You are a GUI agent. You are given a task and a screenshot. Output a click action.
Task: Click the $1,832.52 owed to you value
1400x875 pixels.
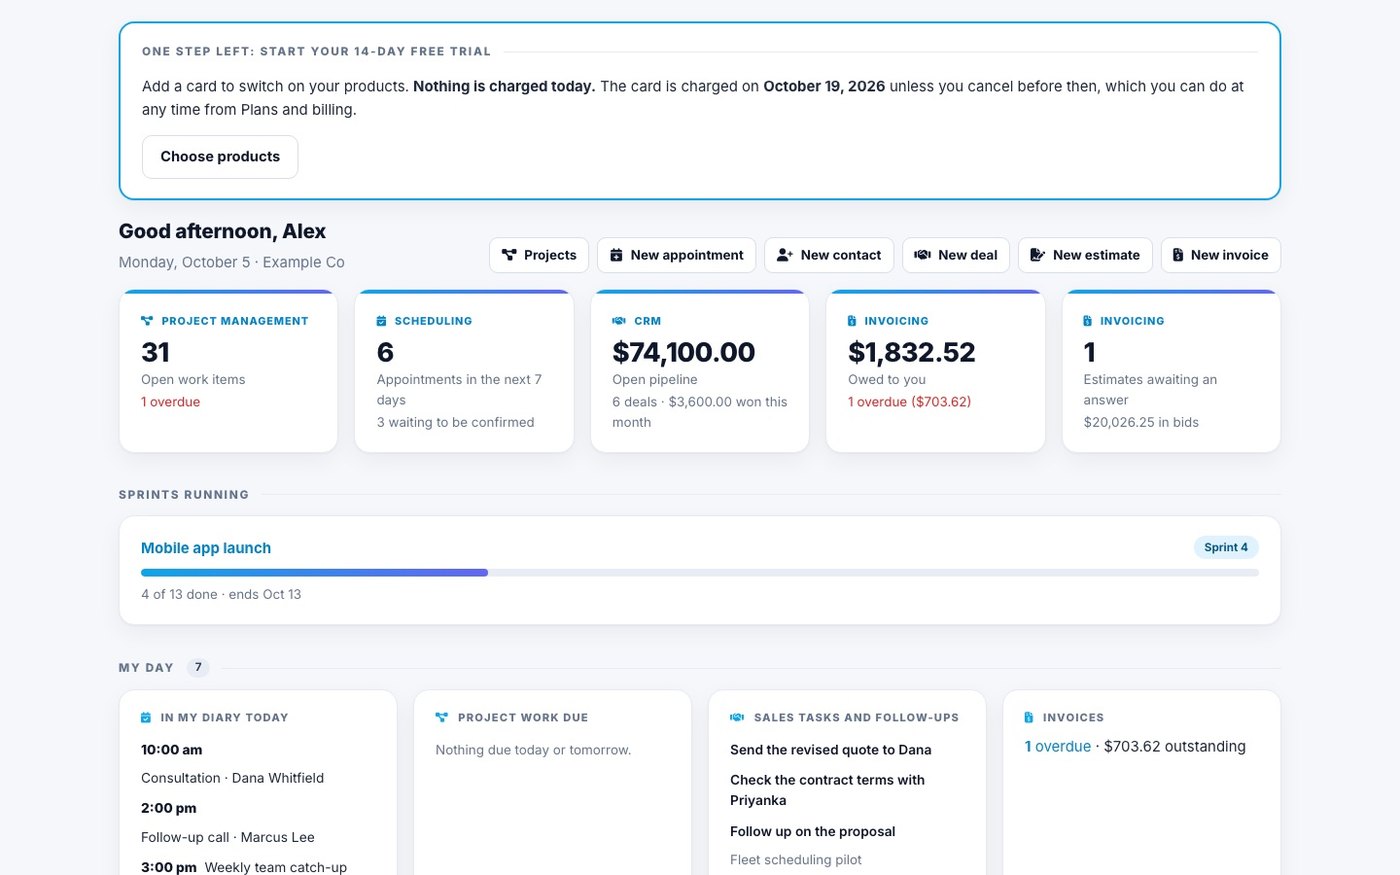tap(912, 352)
